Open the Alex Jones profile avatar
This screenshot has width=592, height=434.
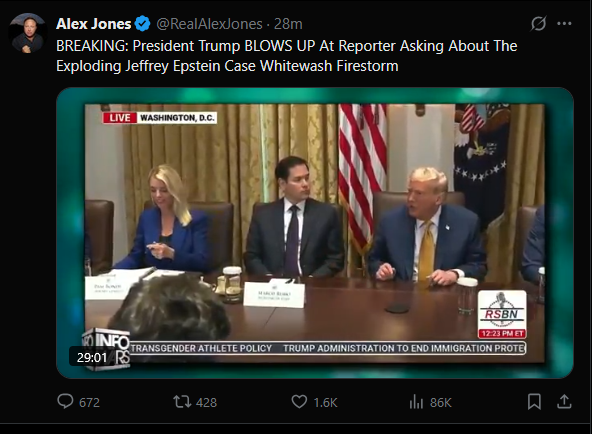pos(28,33)
